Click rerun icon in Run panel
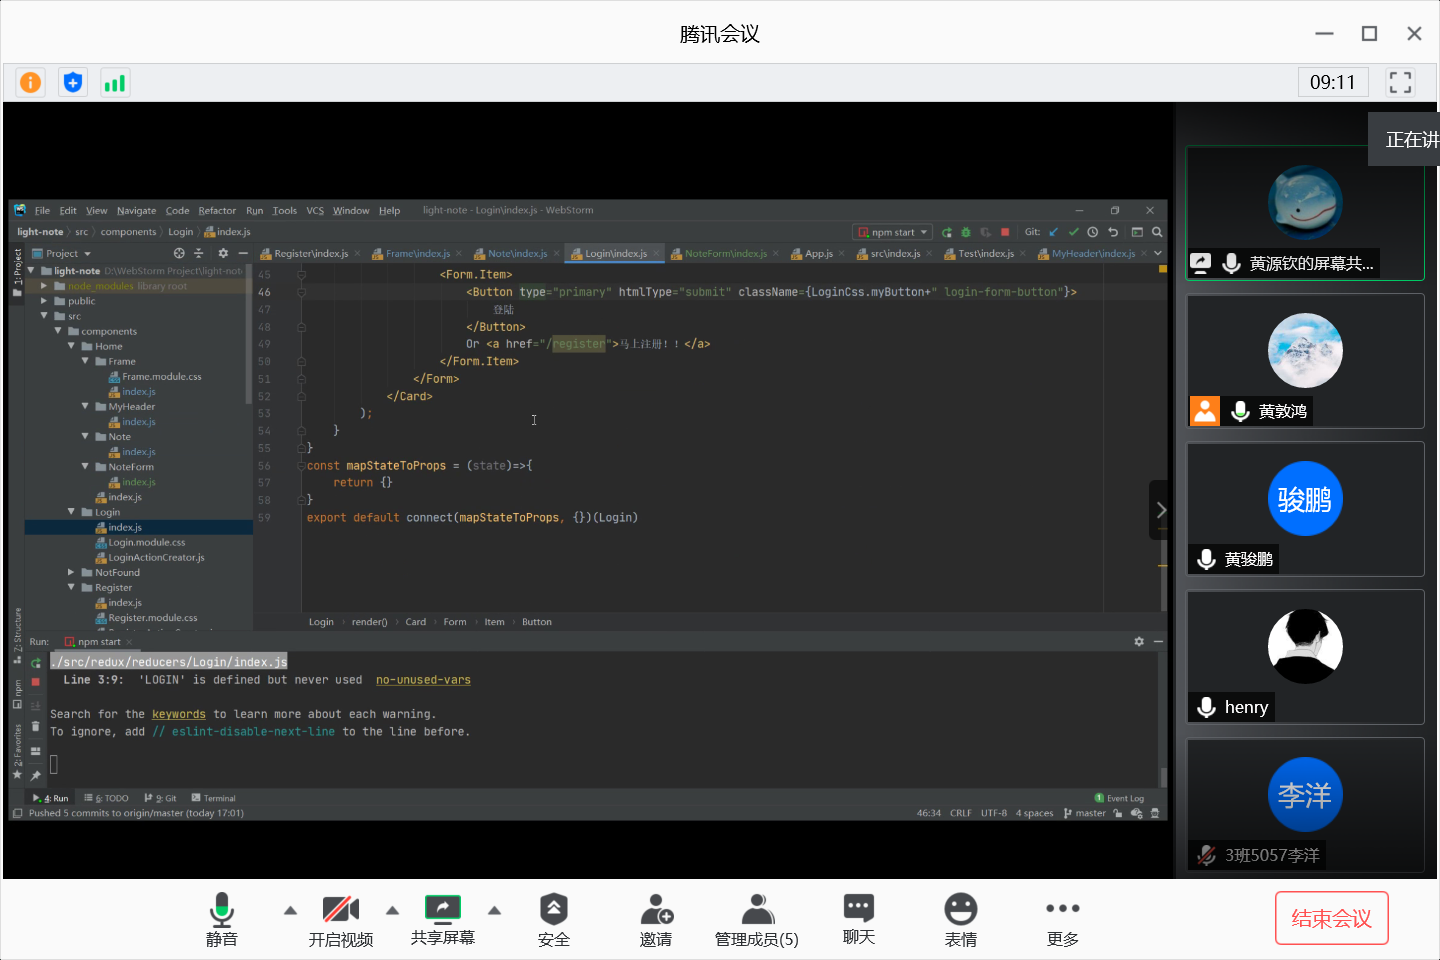 (x=36, y=663)
